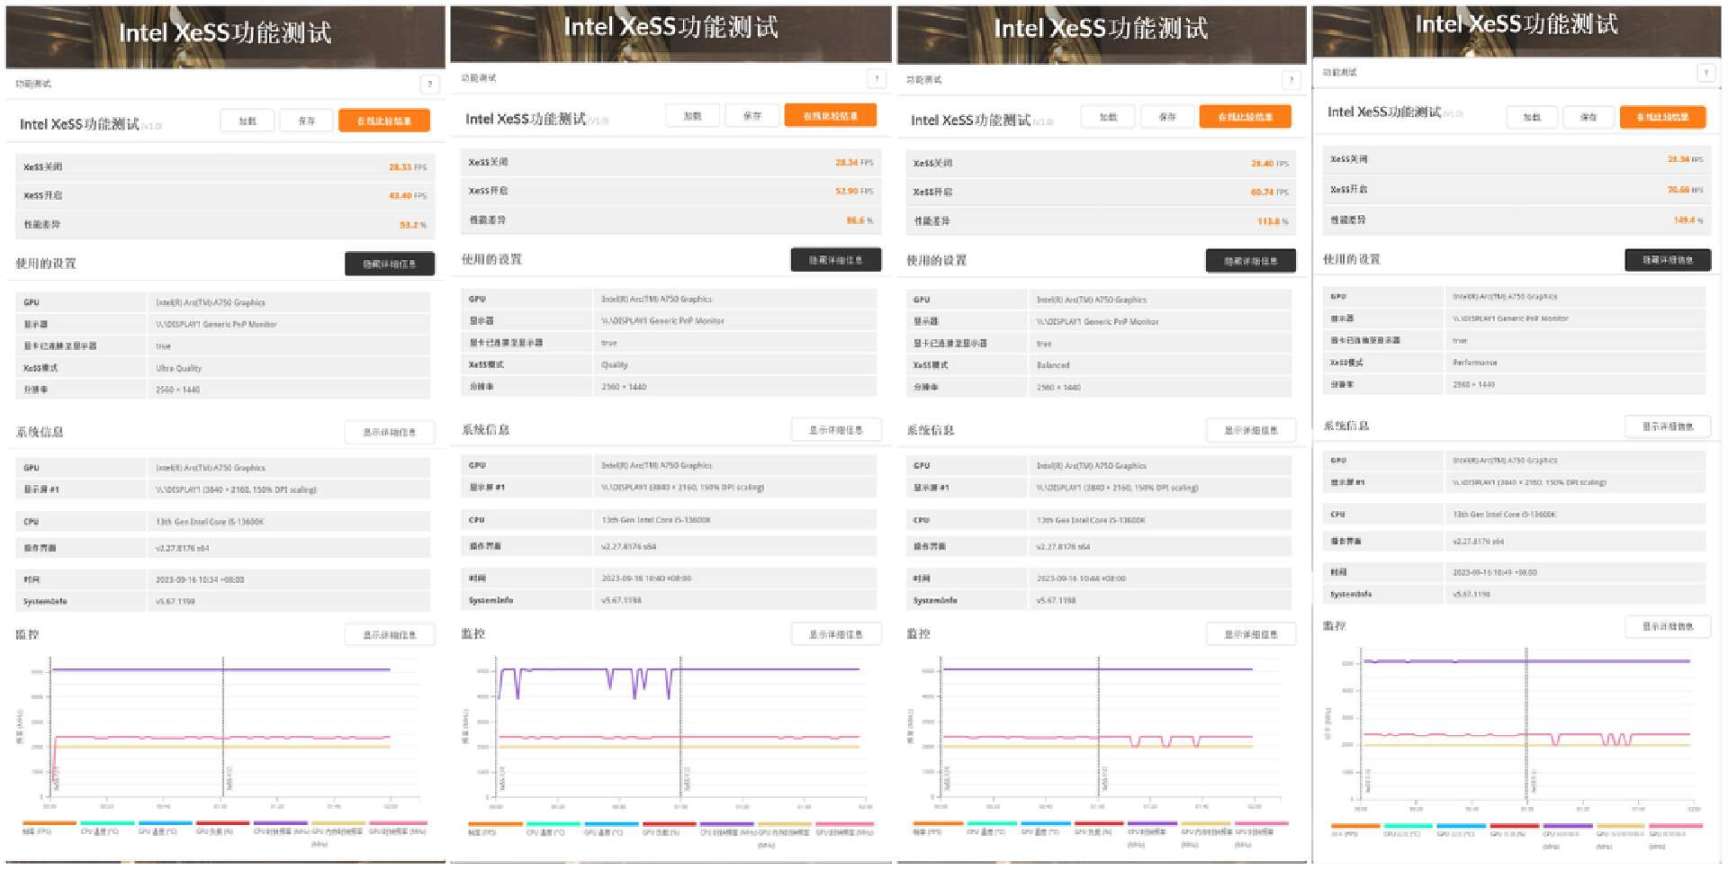This screenshot has height=870, width=1728.
Task: Show 系统信息 details in Ultra Quality panel
Action: (x=389, y=432)
